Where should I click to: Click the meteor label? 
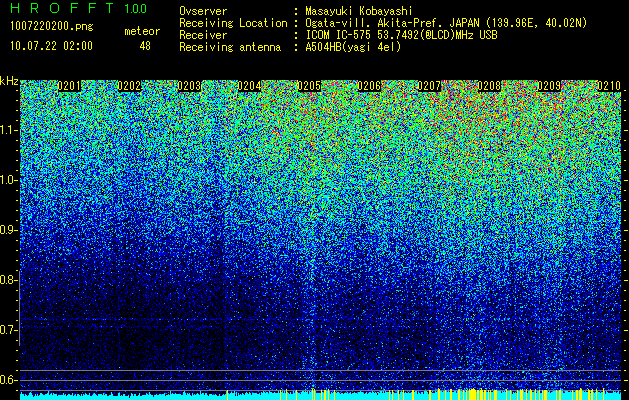142,31
